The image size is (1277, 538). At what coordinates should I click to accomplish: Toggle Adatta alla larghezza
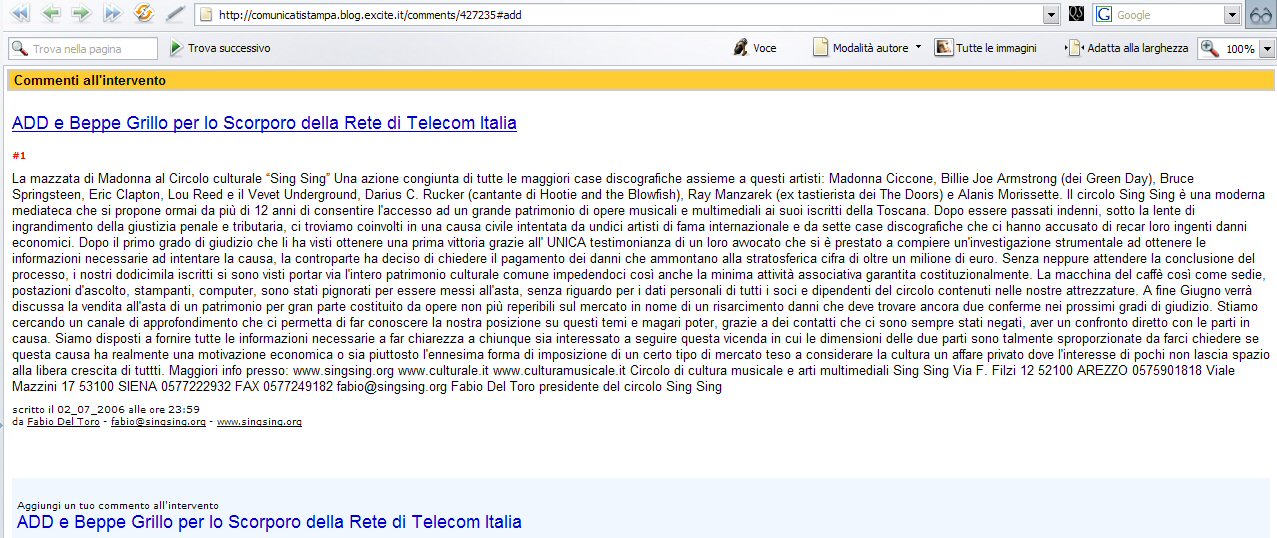pyautogui.click(x=1127, y=48)
